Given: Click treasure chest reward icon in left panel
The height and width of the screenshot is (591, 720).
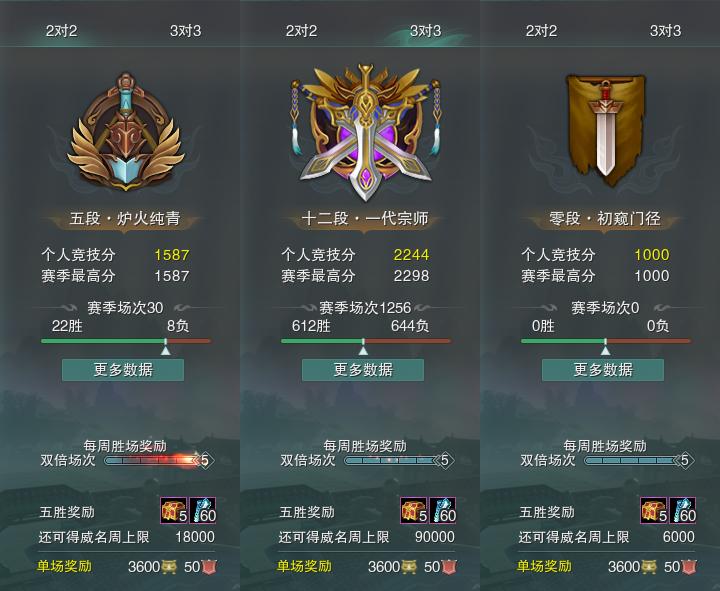Looking at the screenshot, I should coord(174,510).
